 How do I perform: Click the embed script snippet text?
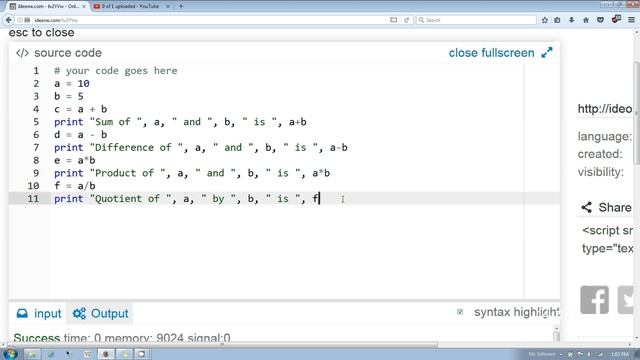tap(607, 239)
